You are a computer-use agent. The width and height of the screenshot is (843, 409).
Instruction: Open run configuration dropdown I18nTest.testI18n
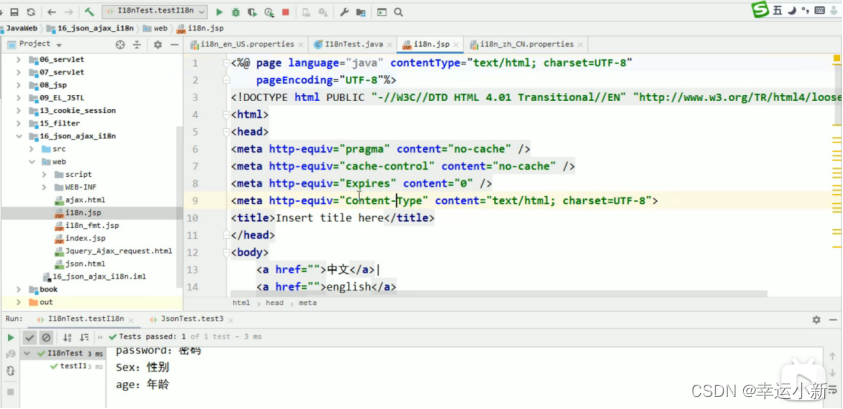coord(154,12)
